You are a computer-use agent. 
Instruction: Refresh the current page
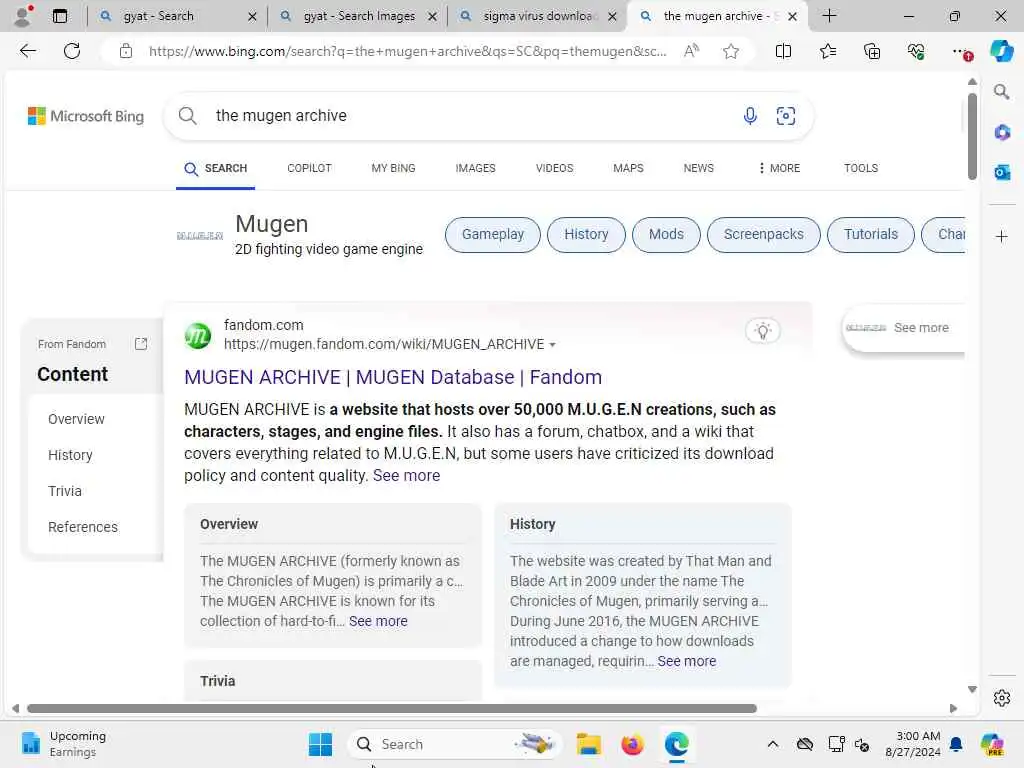[72, 51]
